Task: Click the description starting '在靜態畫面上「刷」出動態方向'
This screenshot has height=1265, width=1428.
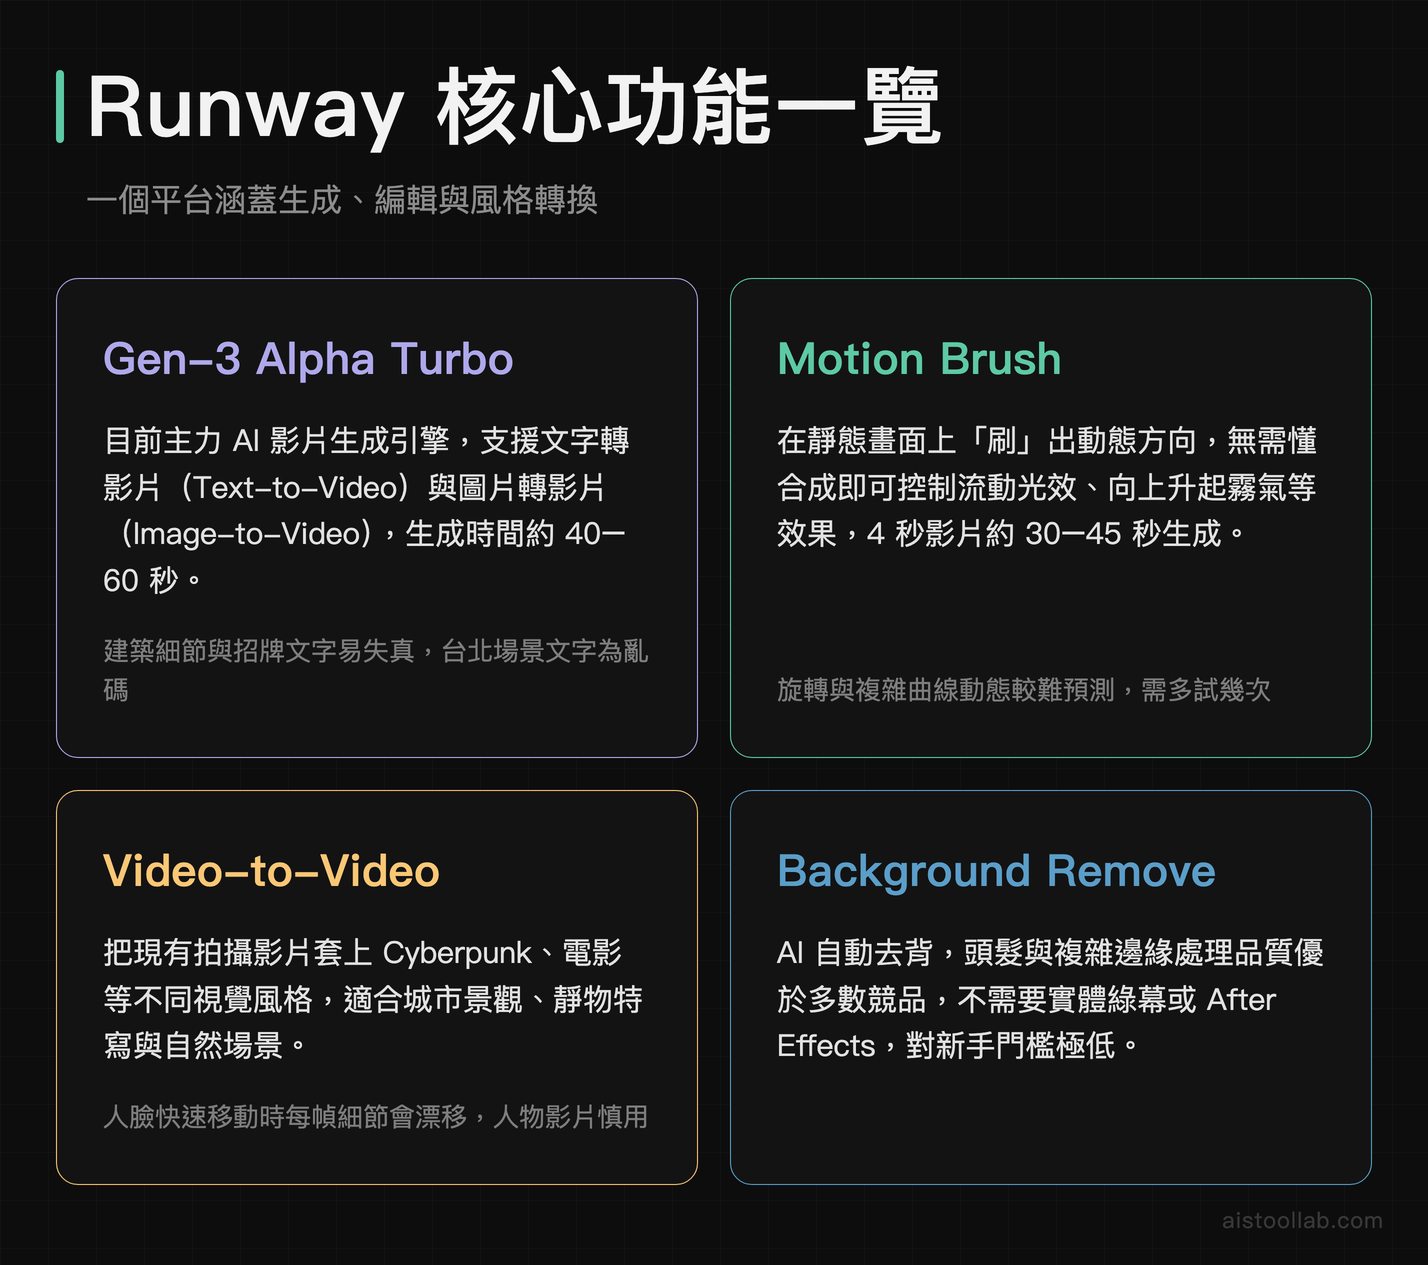Action: click(x=1047, y=487)
